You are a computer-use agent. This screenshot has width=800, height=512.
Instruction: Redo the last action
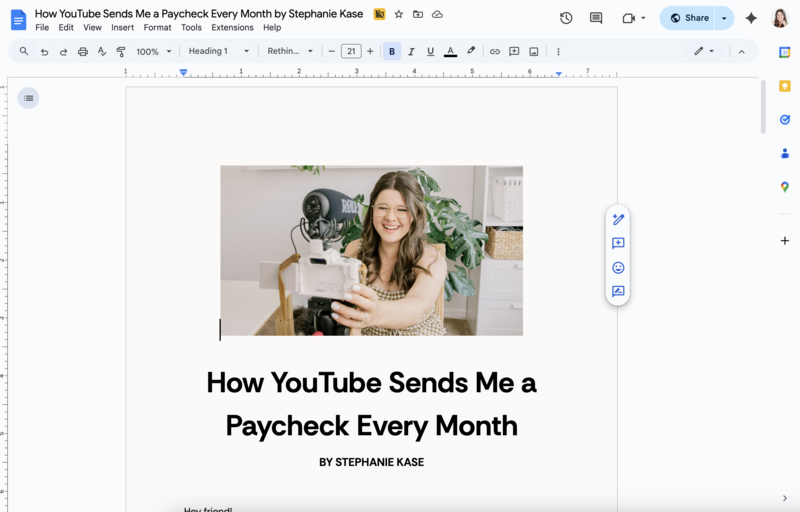point(63,52)
